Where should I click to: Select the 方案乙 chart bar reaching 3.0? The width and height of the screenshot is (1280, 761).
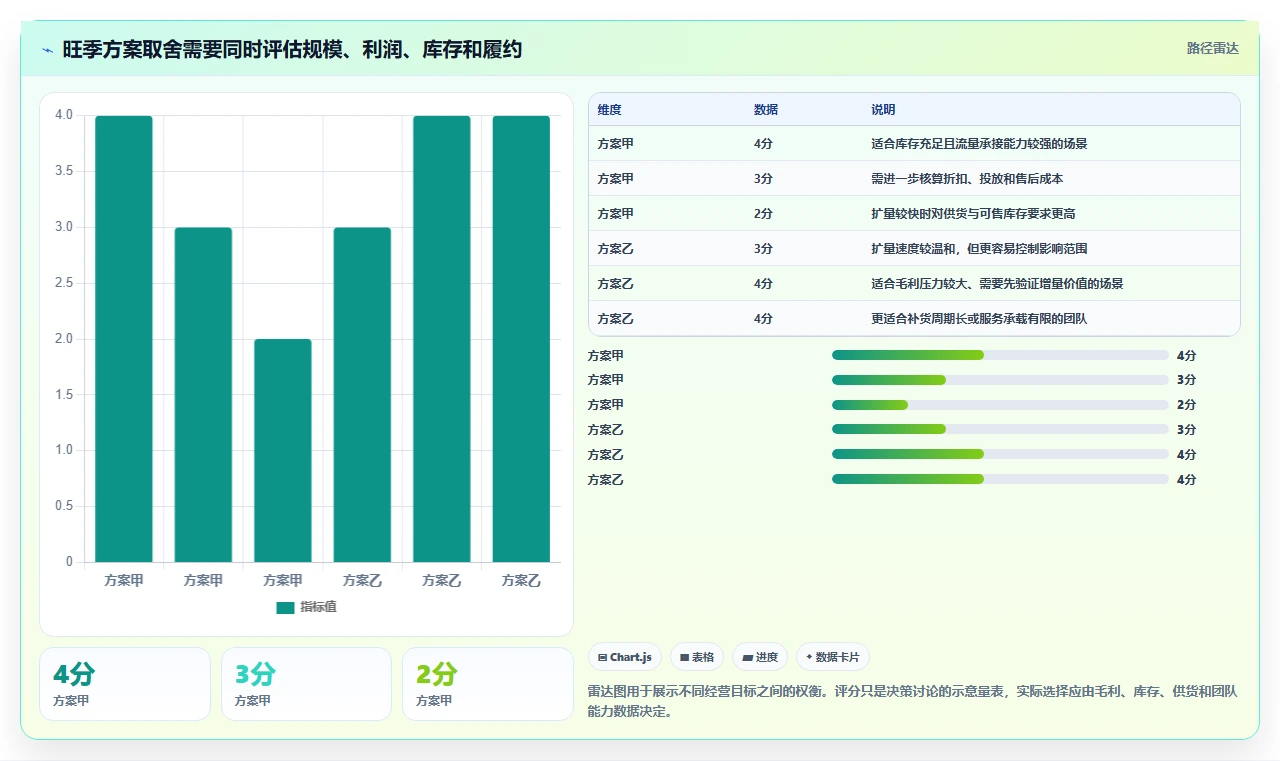click(362, 395)
